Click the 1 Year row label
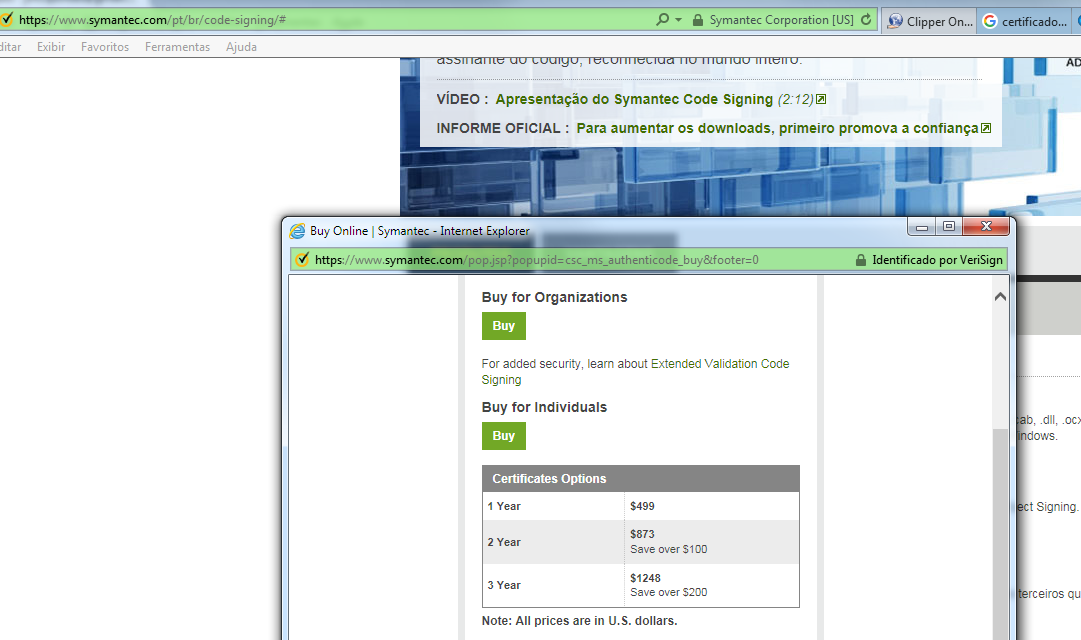 pos(504,506)
